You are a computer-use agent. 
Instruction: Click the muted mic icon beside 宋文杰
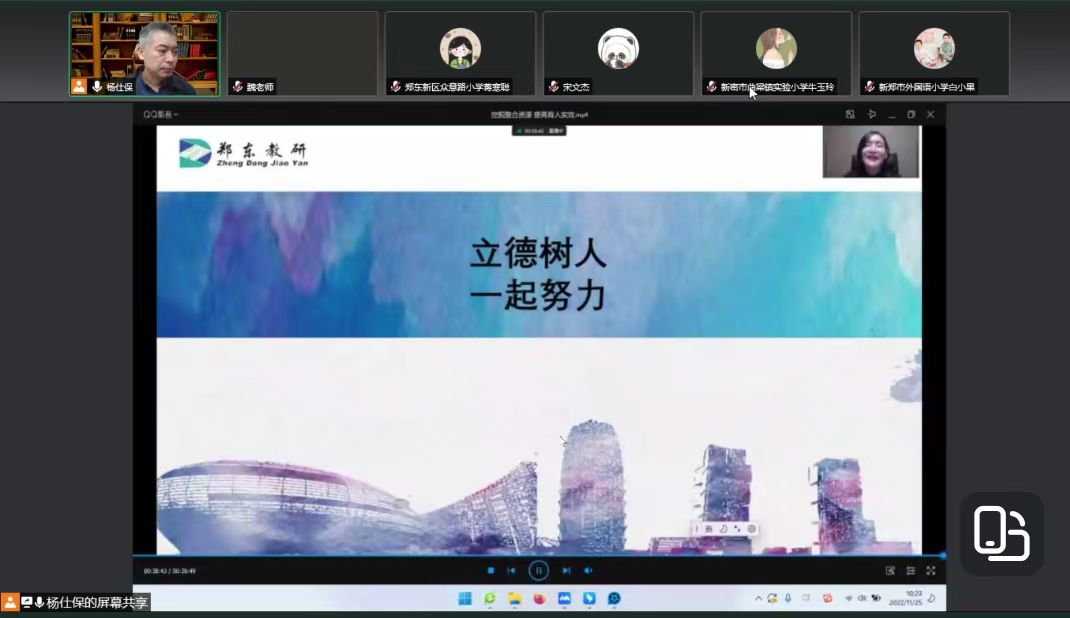point(553,87)
